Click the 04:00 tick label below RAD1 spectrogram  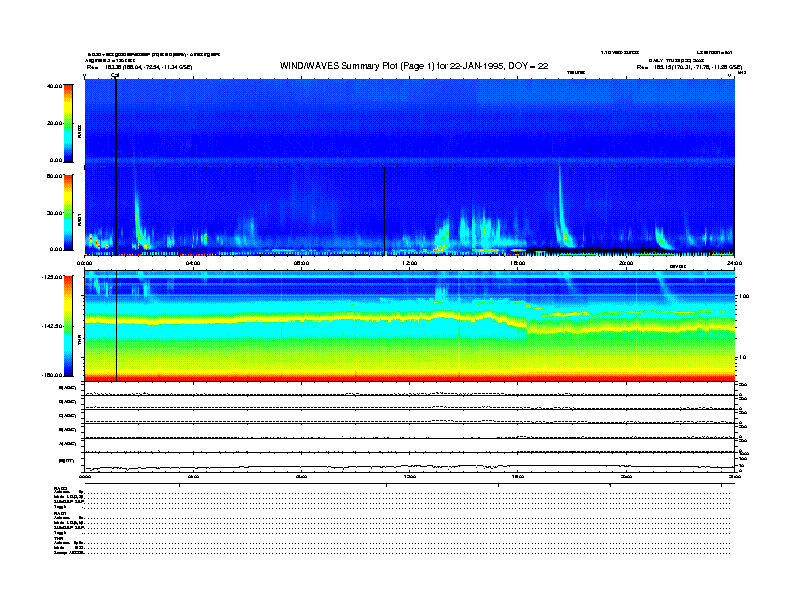click(193, 263)
